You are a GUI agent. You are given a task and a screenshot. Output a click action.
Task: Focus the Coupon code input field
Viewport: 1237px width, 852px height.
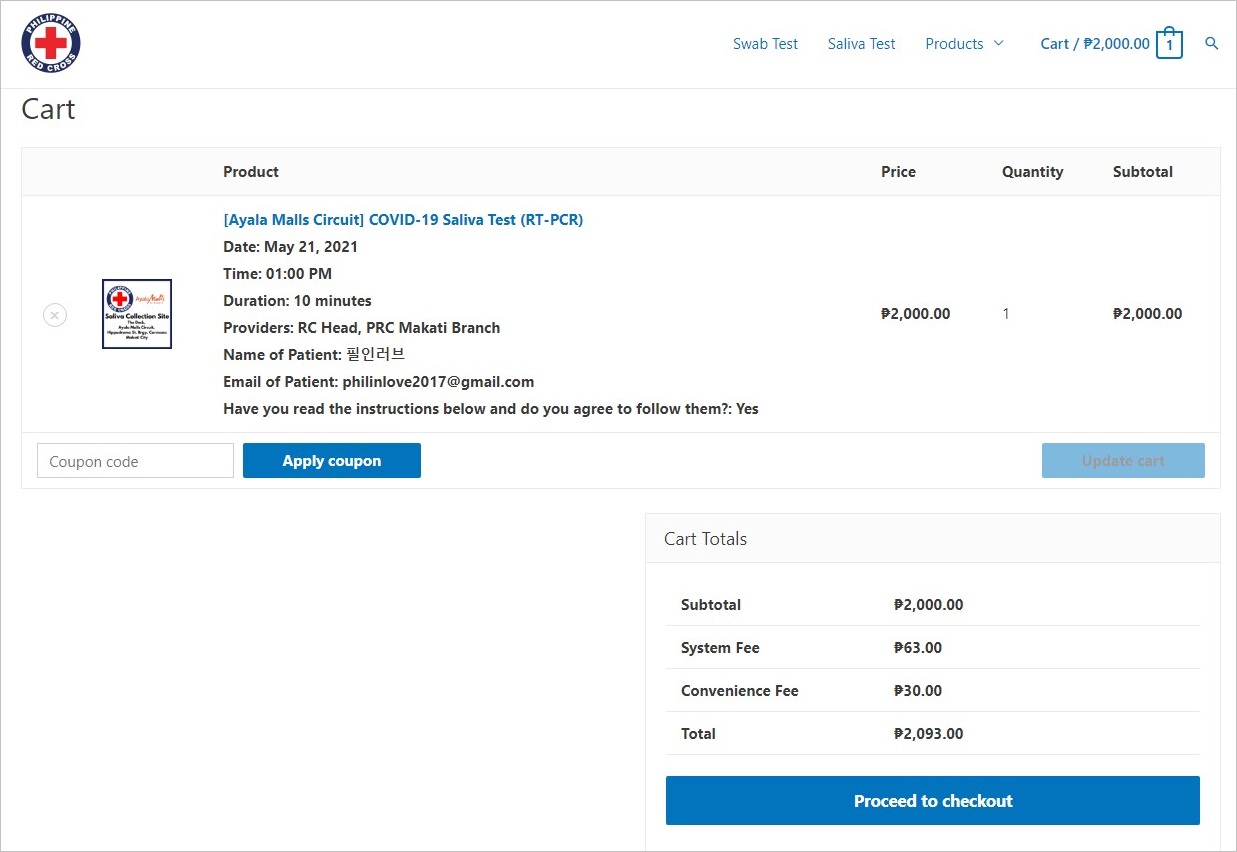pyautogui.click(x=135, y=461)
